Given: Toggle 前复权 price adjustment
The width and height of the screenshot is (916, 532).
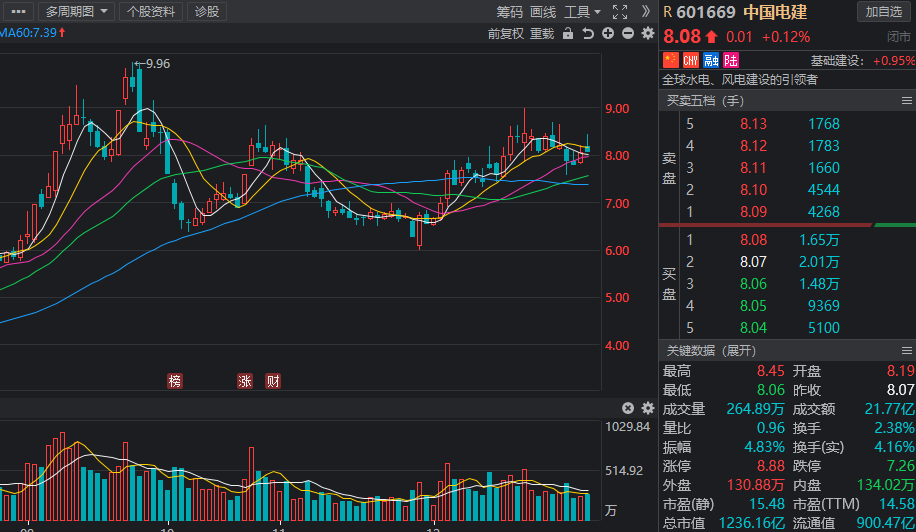Looking at the screenshot, I should tap(505, 34).
